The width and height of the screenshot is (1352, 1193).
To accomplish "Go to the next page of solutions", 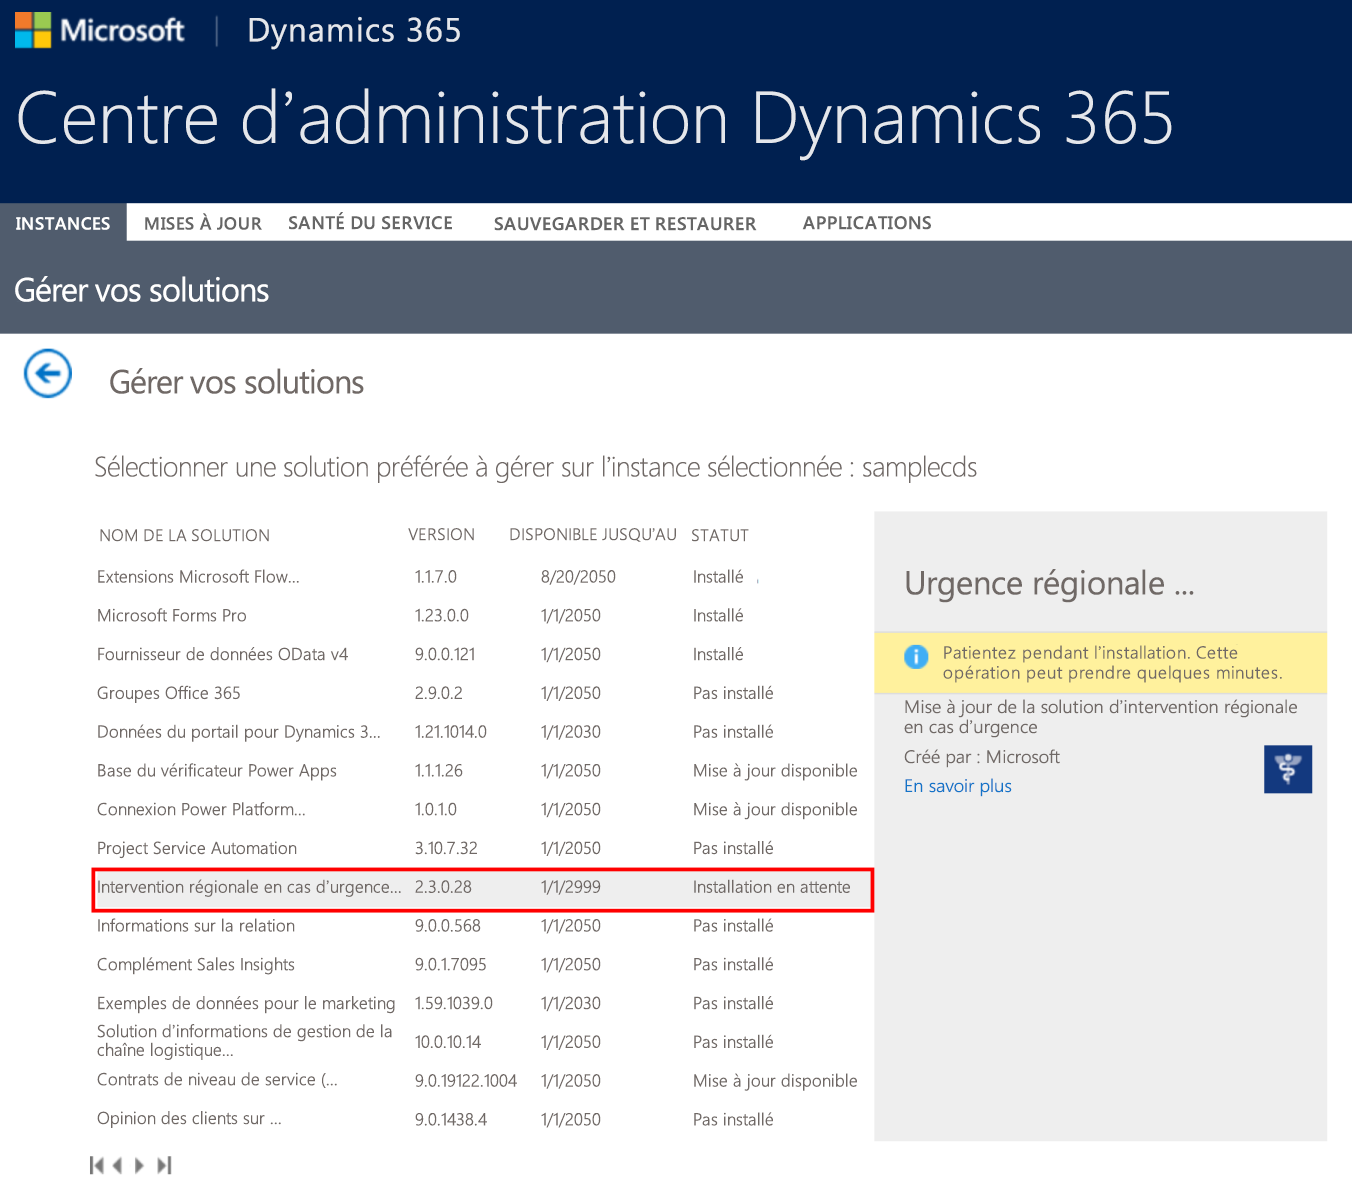I will click(139, 1165).
